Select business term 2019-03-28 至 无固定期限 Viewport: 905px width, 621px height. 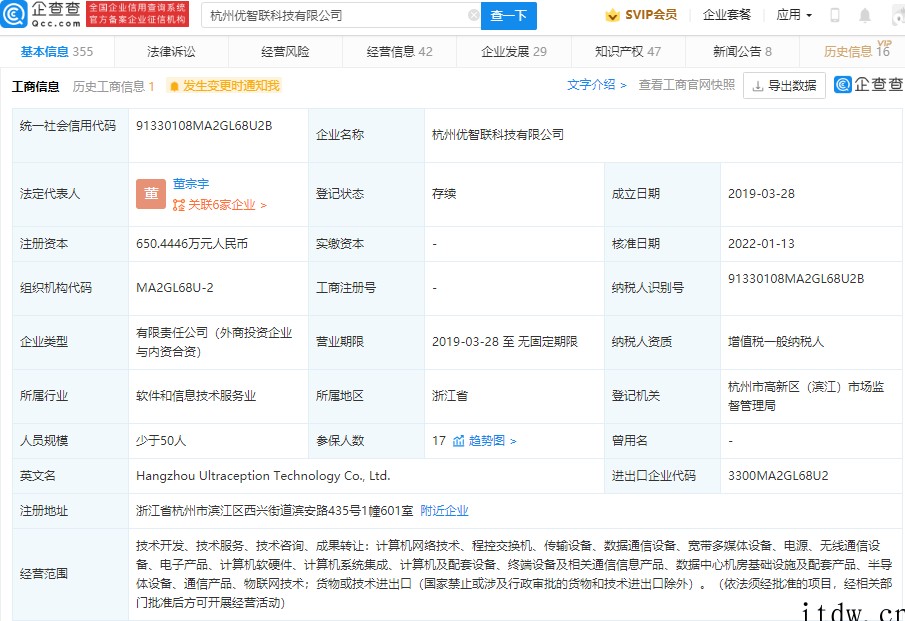[x=504, y=342]
